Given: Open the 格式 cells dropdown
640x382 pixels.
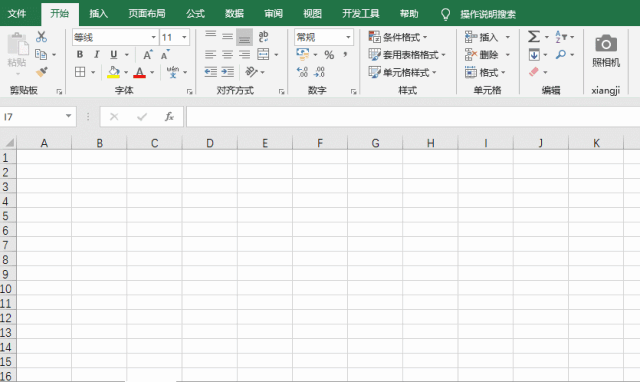Looking at the screenshot, I should pos(485,73).
